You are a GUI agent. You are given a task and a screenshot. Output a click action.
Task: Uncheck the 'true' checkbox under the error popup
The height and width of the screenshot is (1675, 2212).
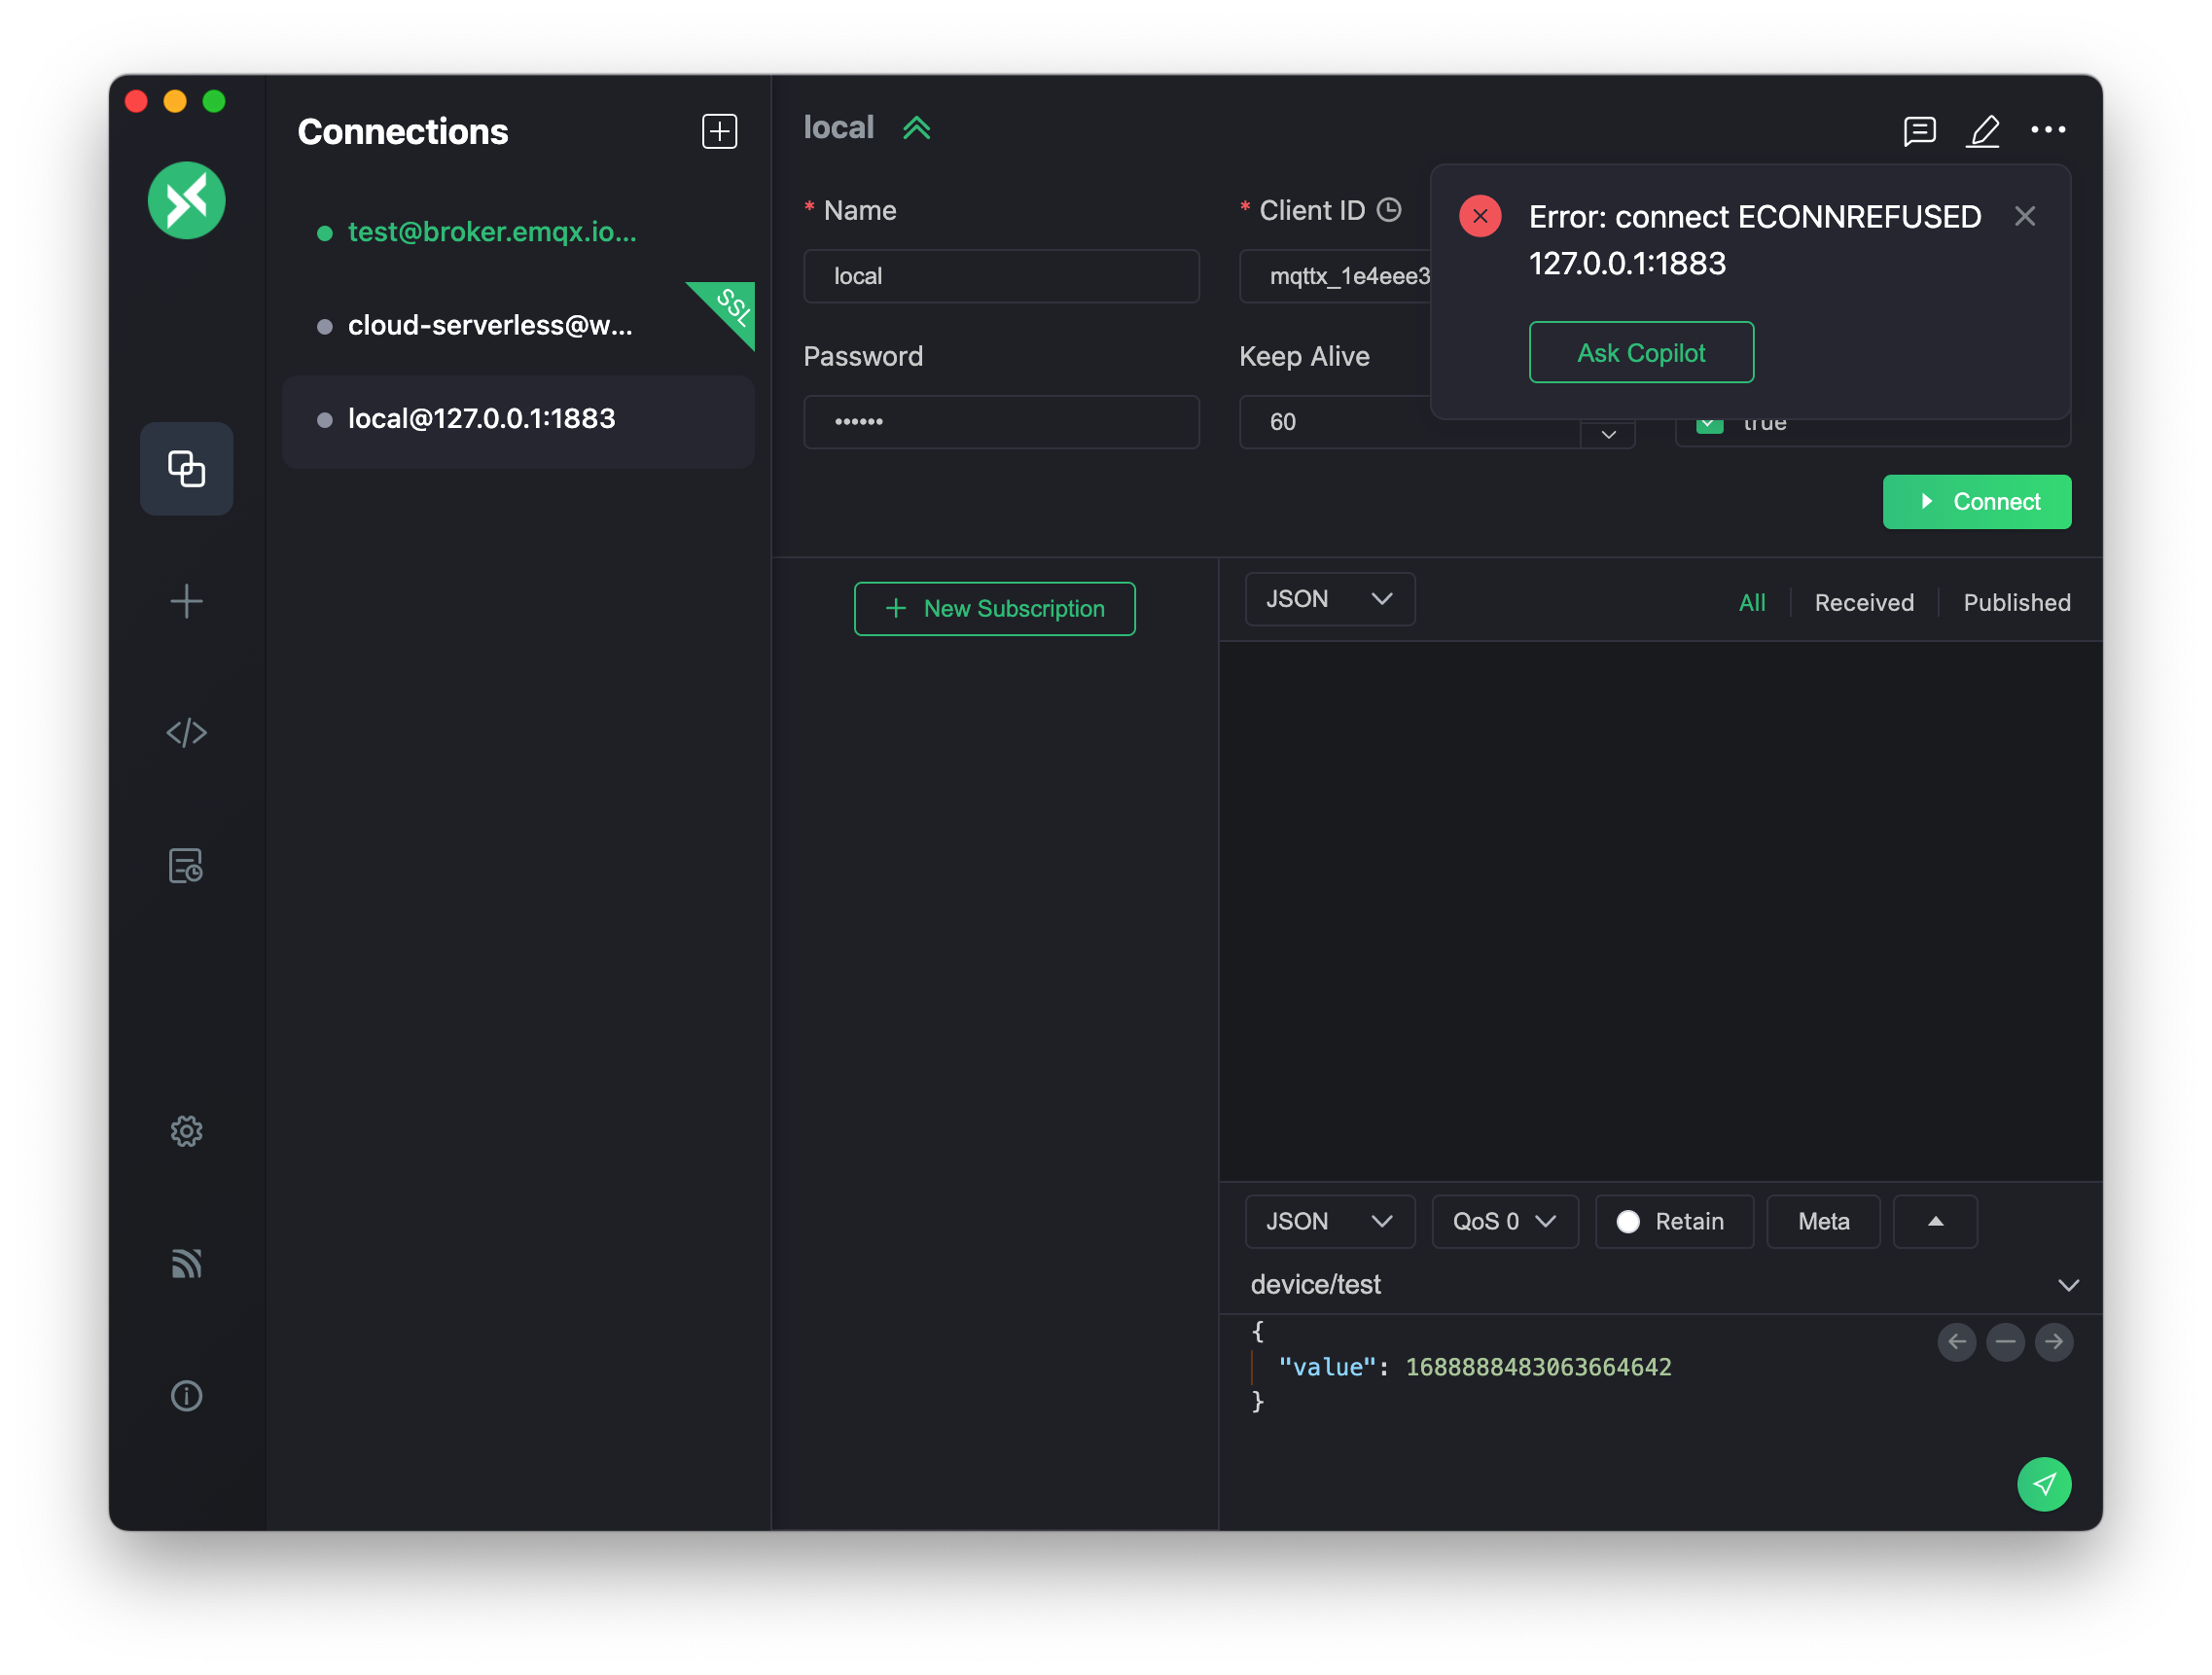[x=1709, y=427]
